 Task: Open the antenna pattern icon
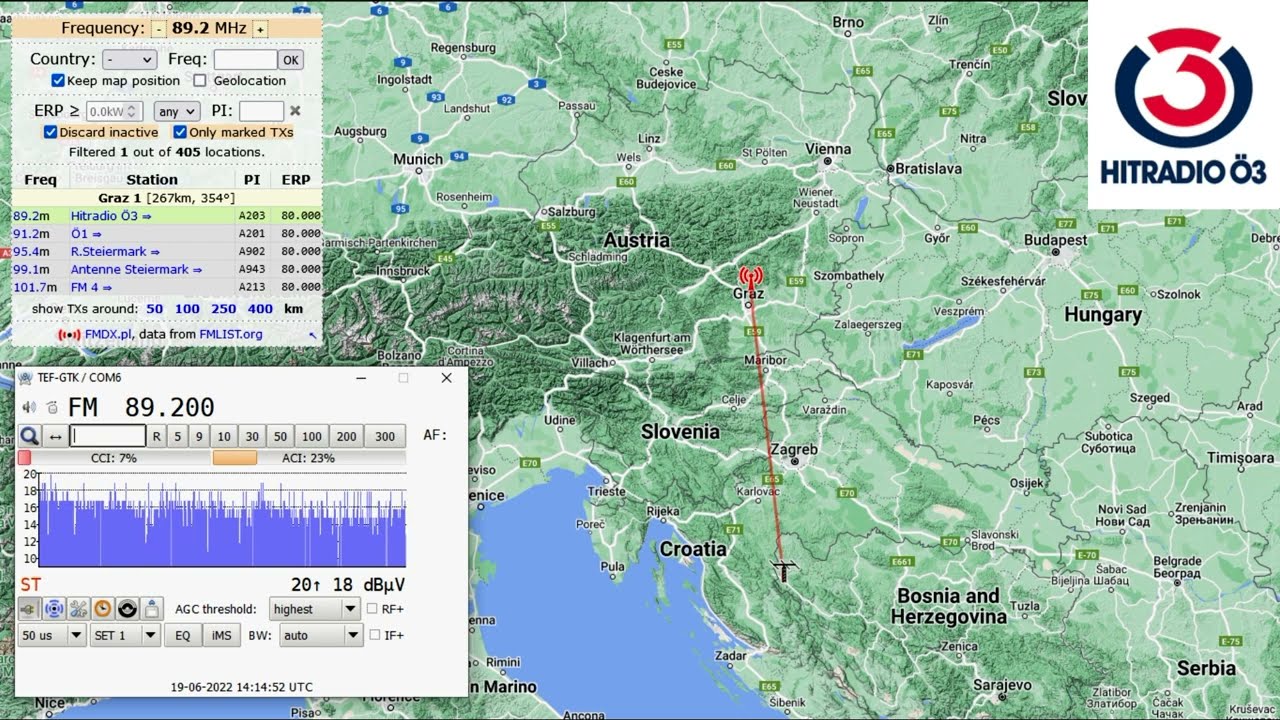coord(54,608)
